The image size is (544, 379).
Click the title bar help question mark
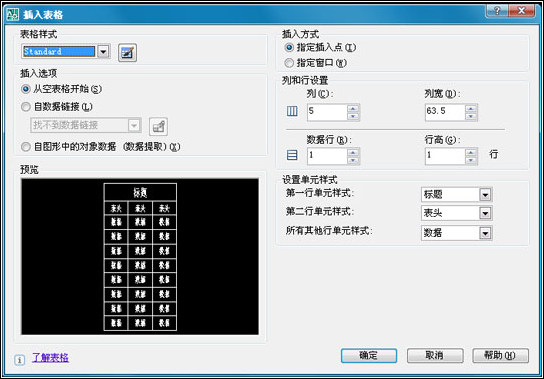(x=497, y=11)
